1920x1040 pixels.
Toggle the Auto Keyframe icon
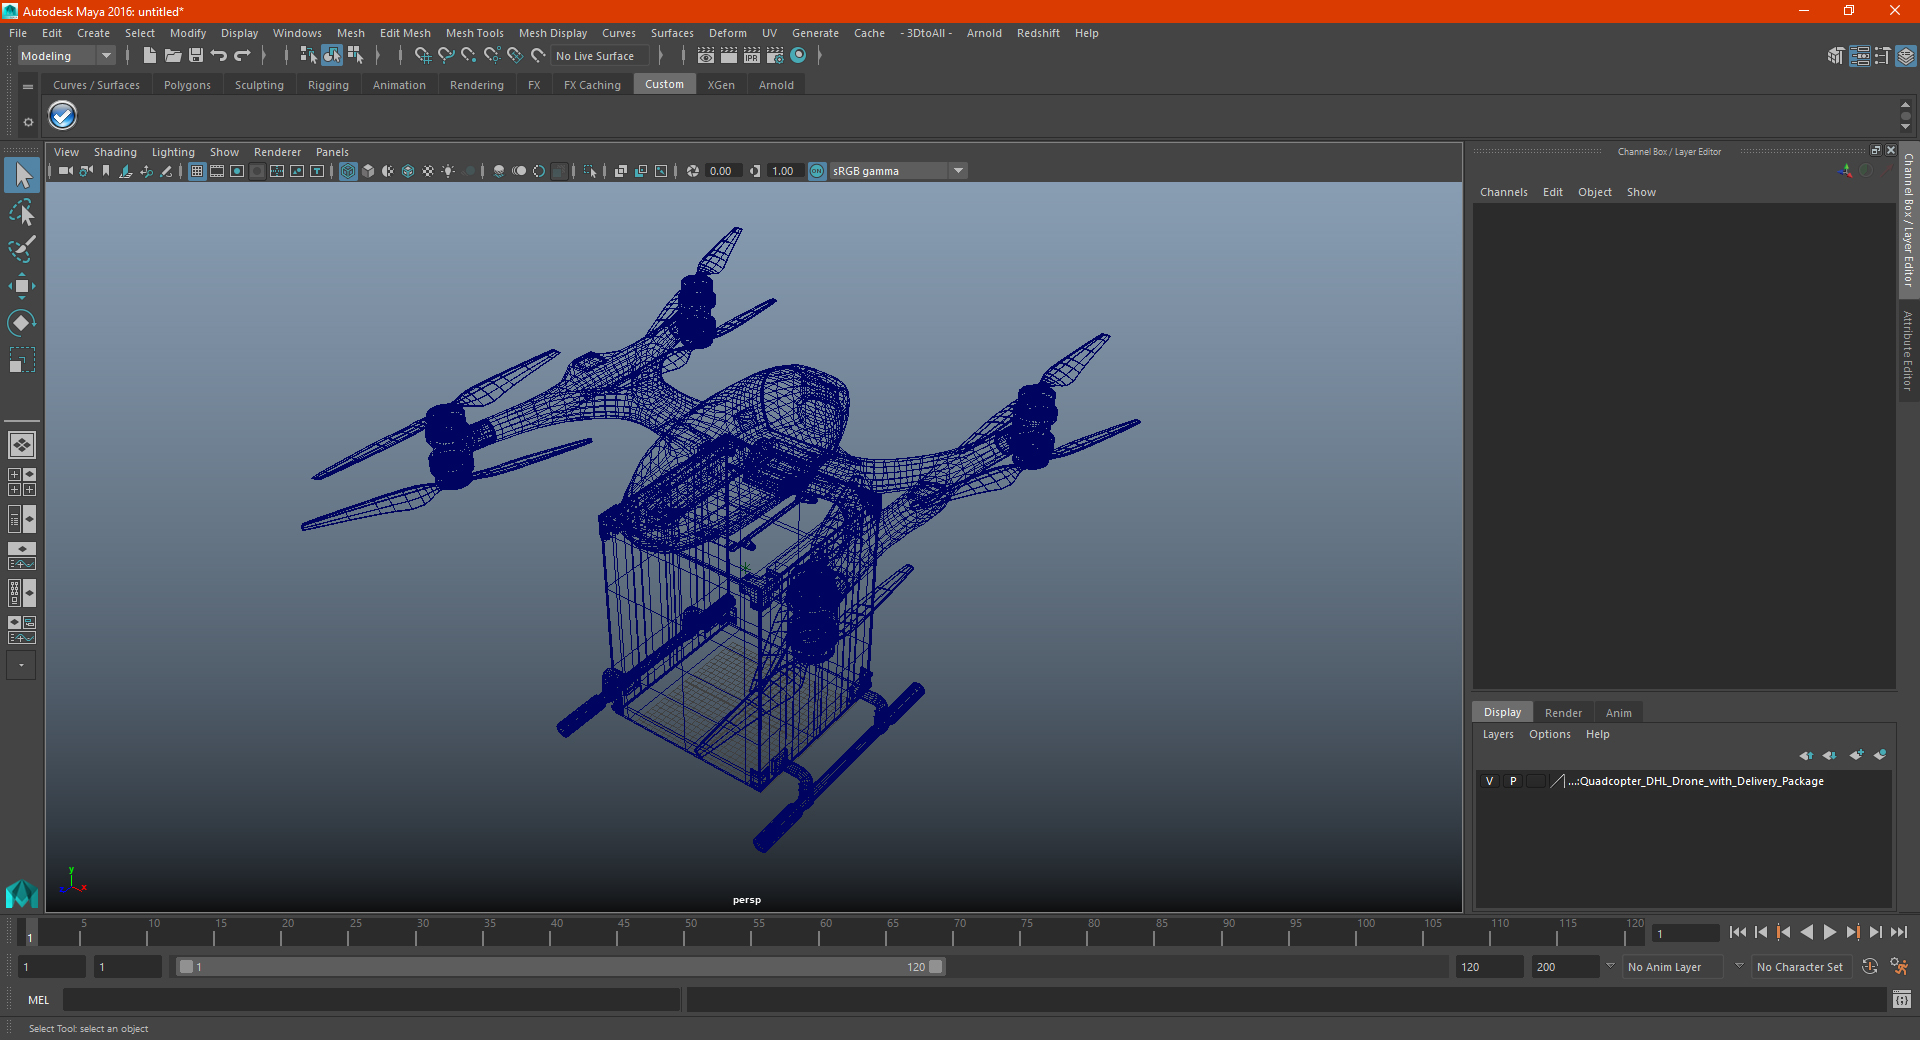click(x=1869, y=967)
